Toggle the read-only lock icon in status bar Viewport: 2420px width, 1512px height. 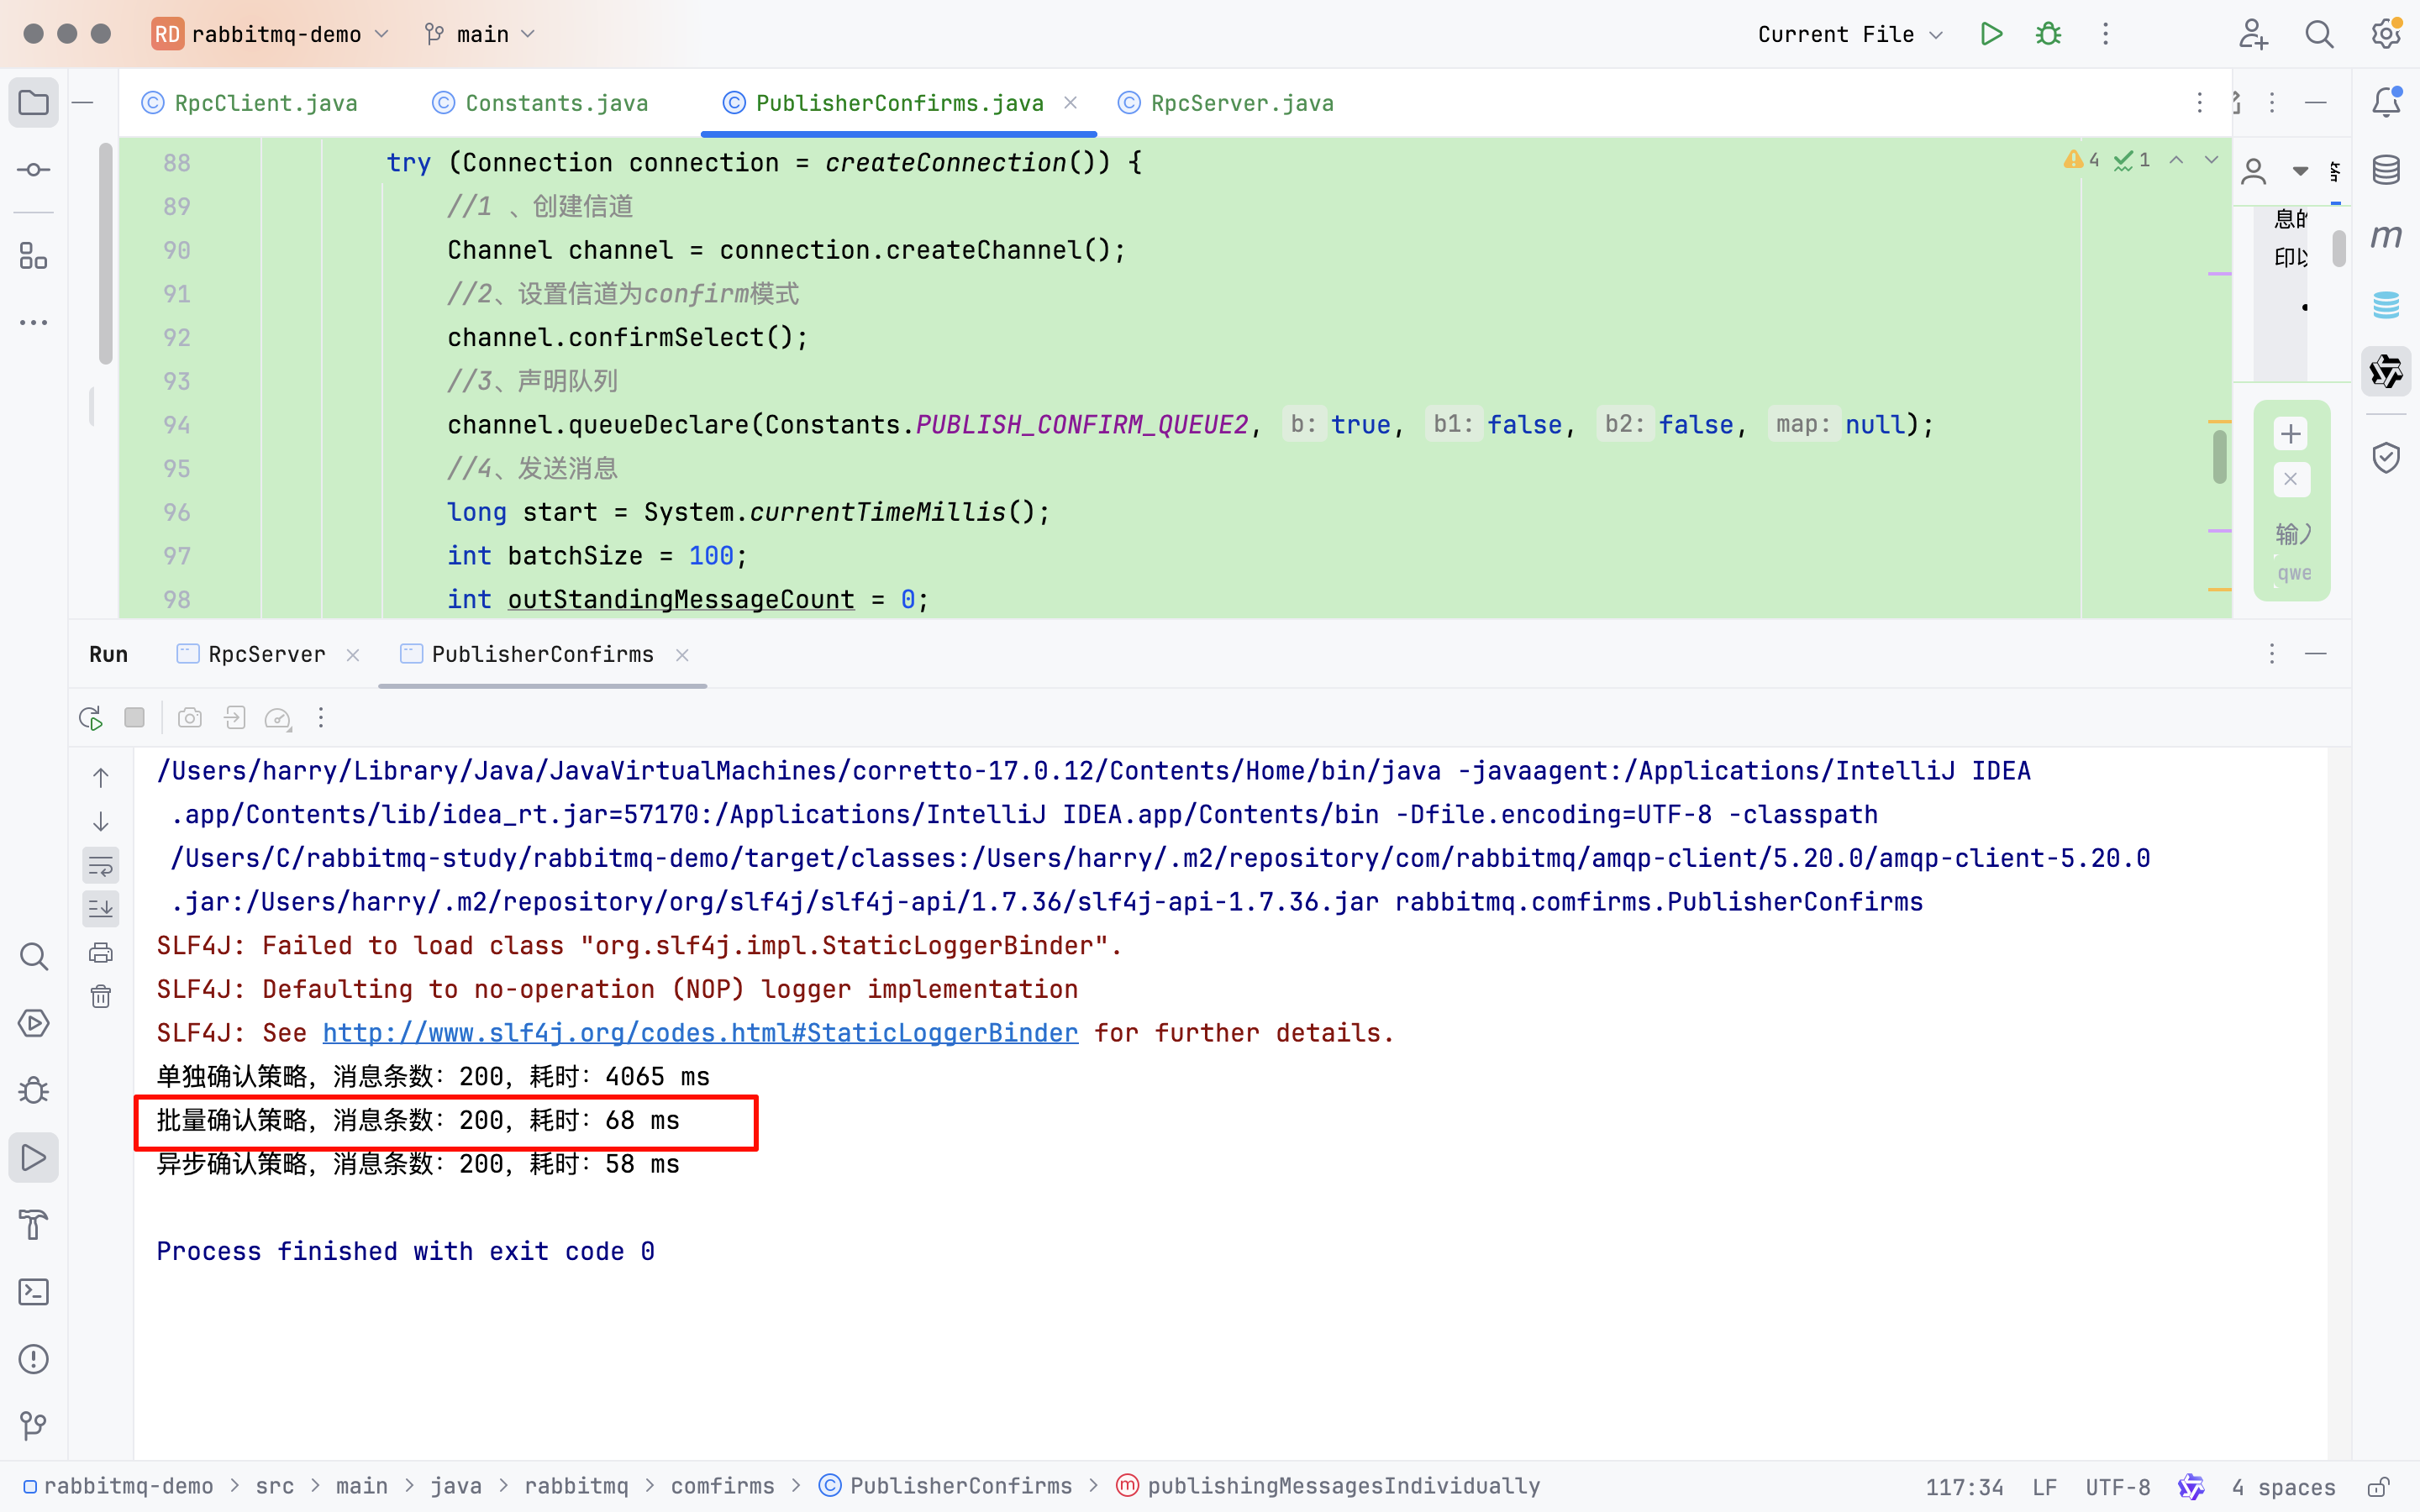pos(2379,1487)
